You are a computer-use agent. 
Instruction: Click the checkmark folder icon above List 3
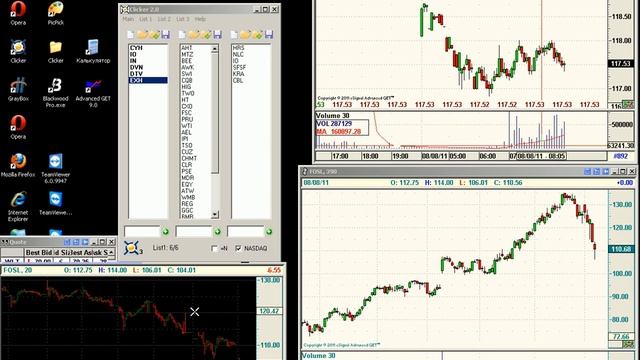[257, 35]
